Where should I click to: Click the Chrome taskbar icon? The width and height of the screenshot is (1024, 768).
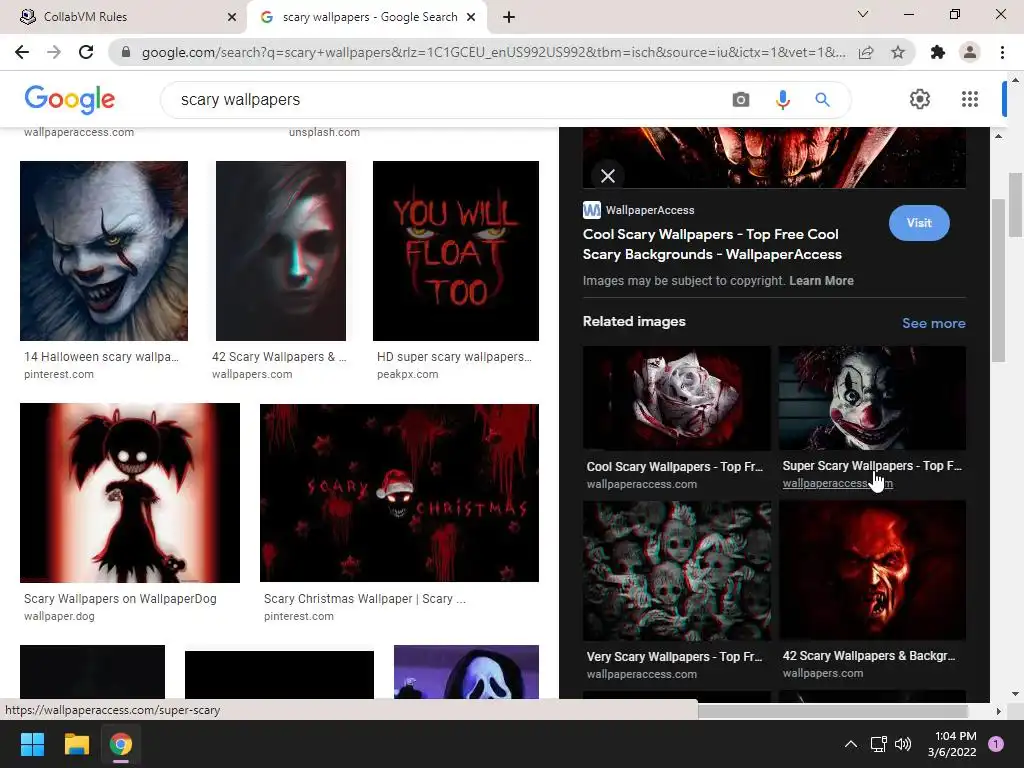coord(121,744)
